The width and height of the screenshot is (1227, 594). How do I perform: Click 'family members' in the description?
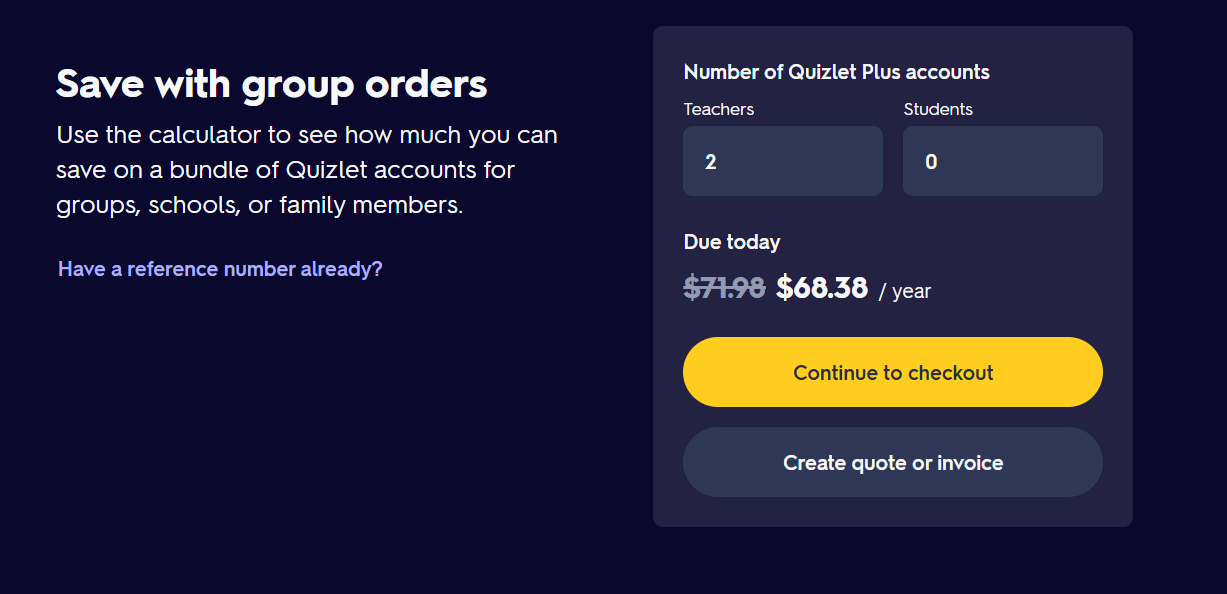pos(371,206)
